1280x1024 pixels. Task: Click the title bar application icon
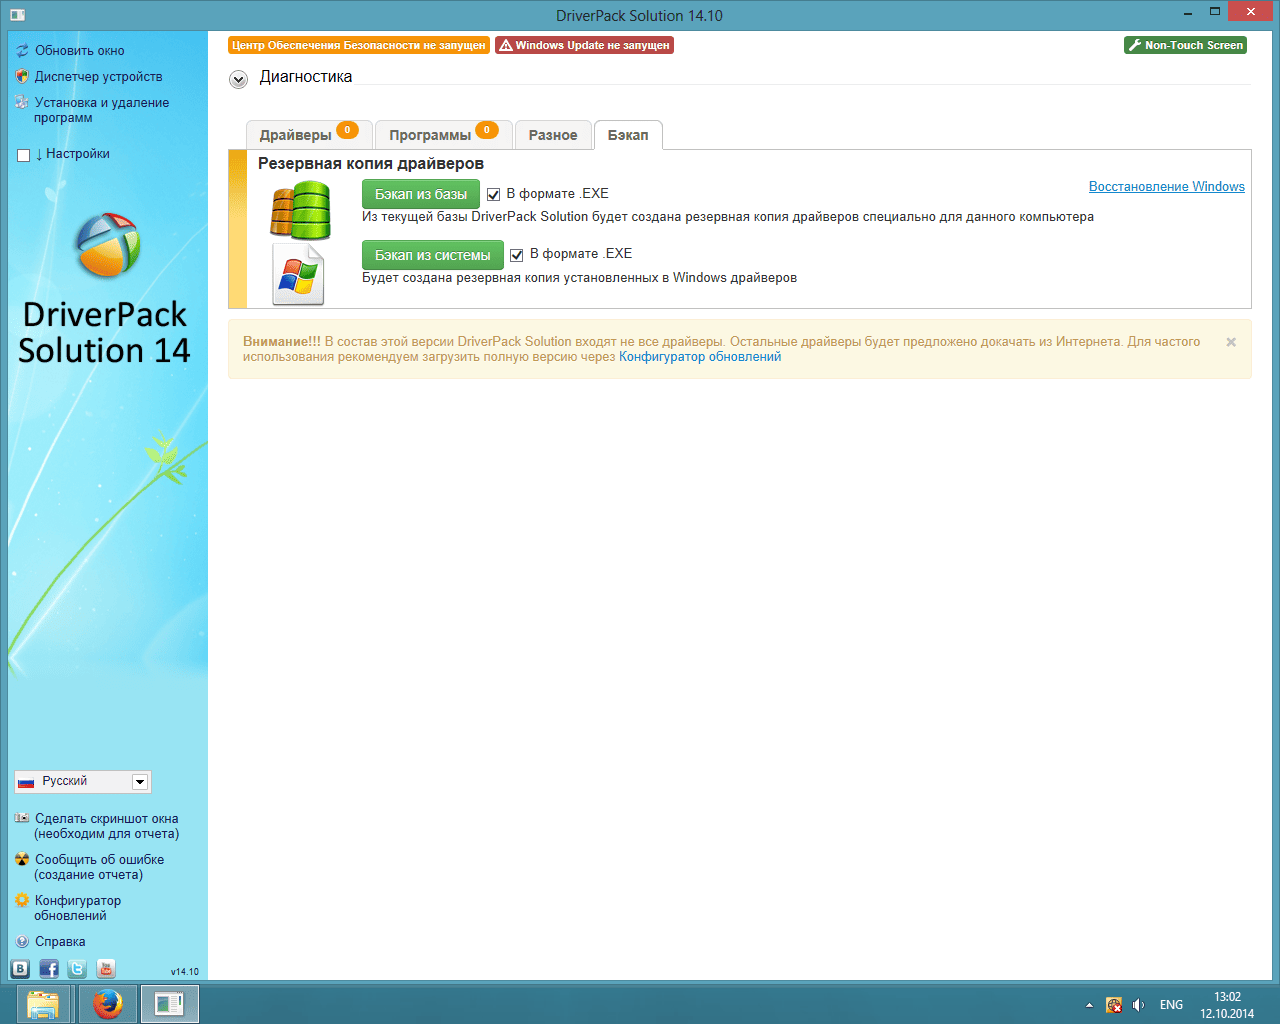[17, 15]
